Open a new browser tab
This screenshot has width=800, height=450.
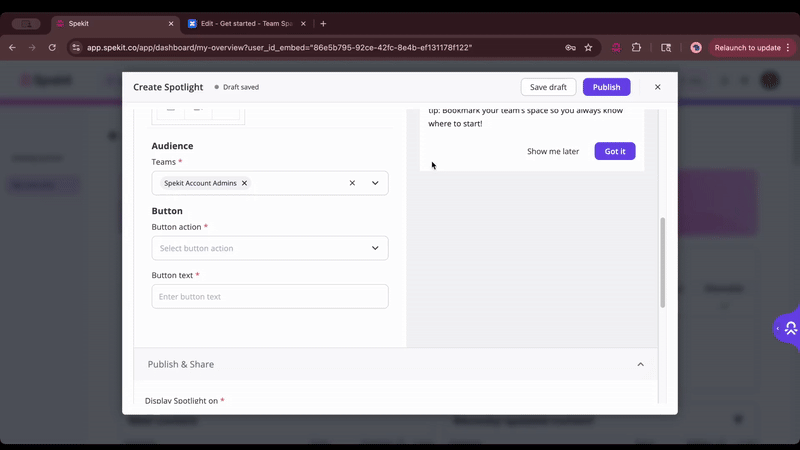323,23
